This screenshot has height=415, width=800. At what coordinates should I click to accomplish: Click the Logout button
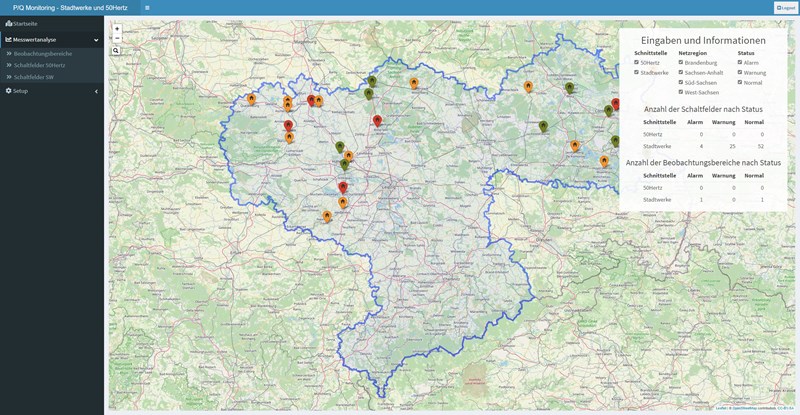point(785,8)
